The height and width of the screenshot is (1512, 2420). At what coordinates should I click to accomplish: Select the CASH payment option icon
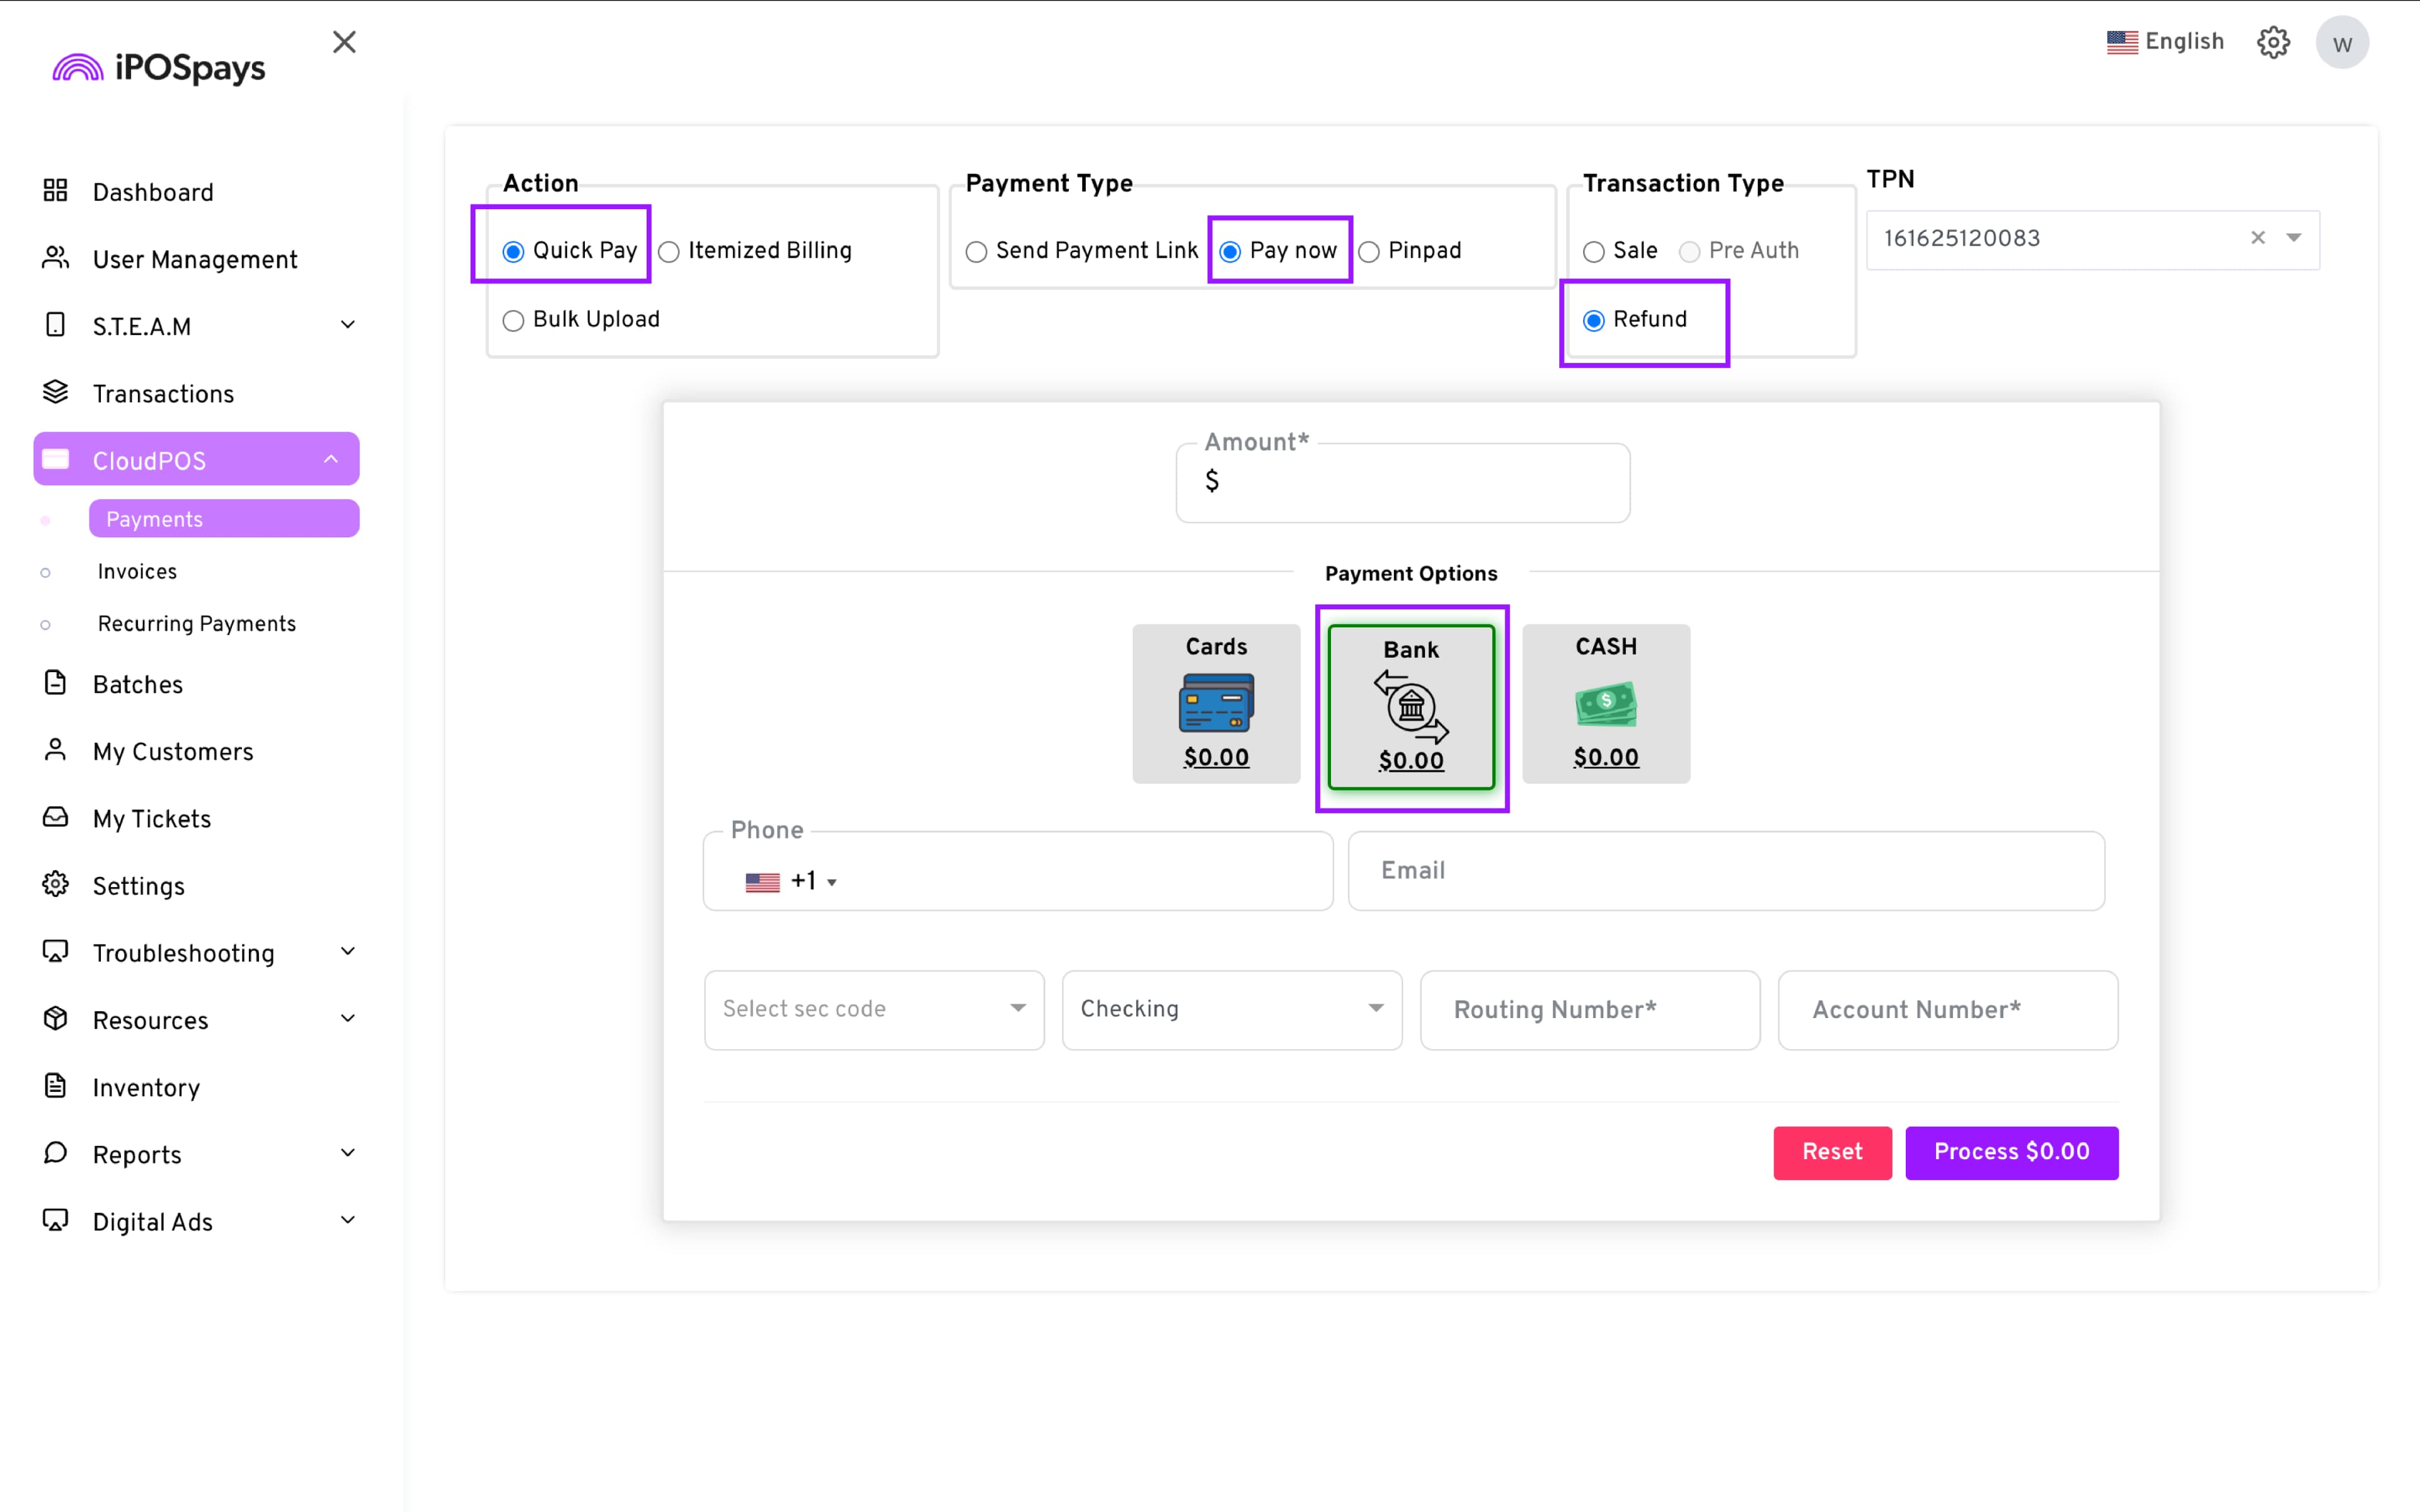tap(1605, 703)
